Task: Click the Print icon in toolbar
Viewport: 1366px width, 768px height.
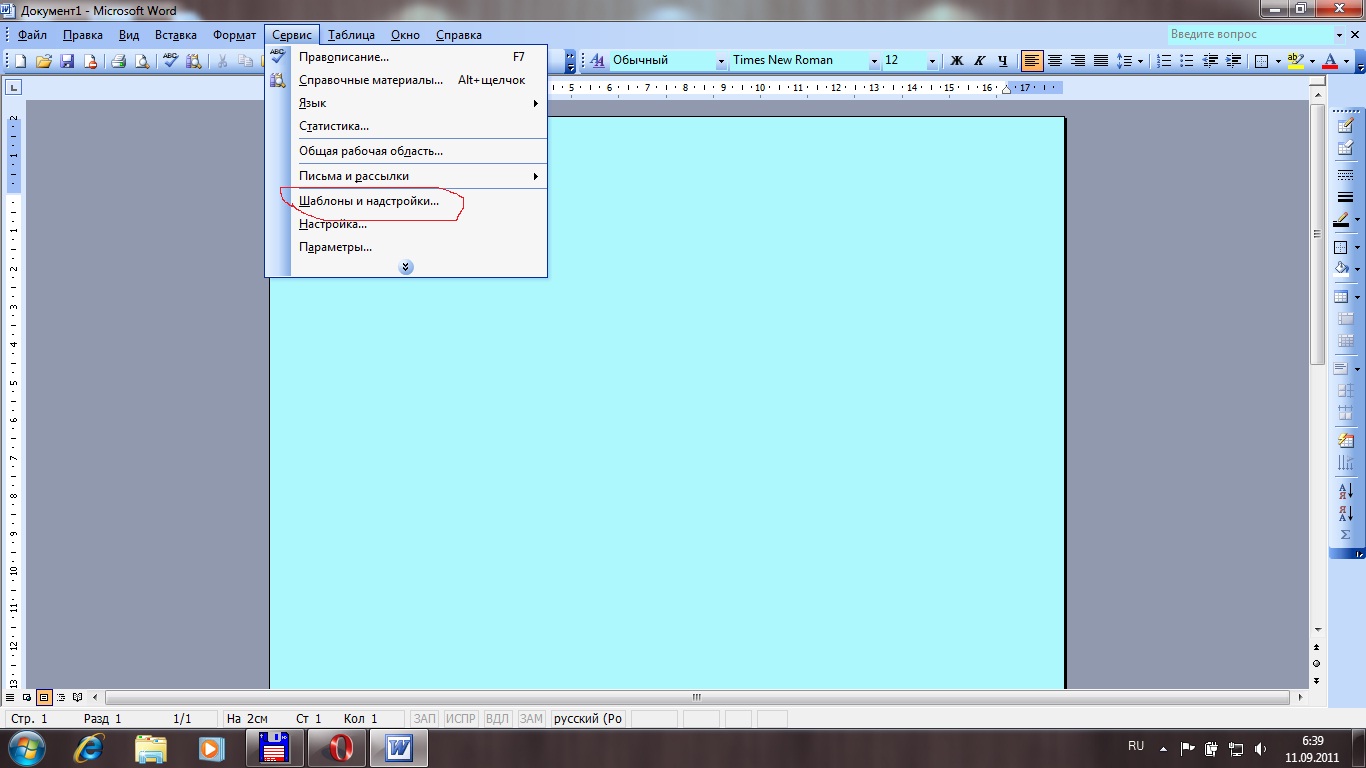Action: coord(118,61)
